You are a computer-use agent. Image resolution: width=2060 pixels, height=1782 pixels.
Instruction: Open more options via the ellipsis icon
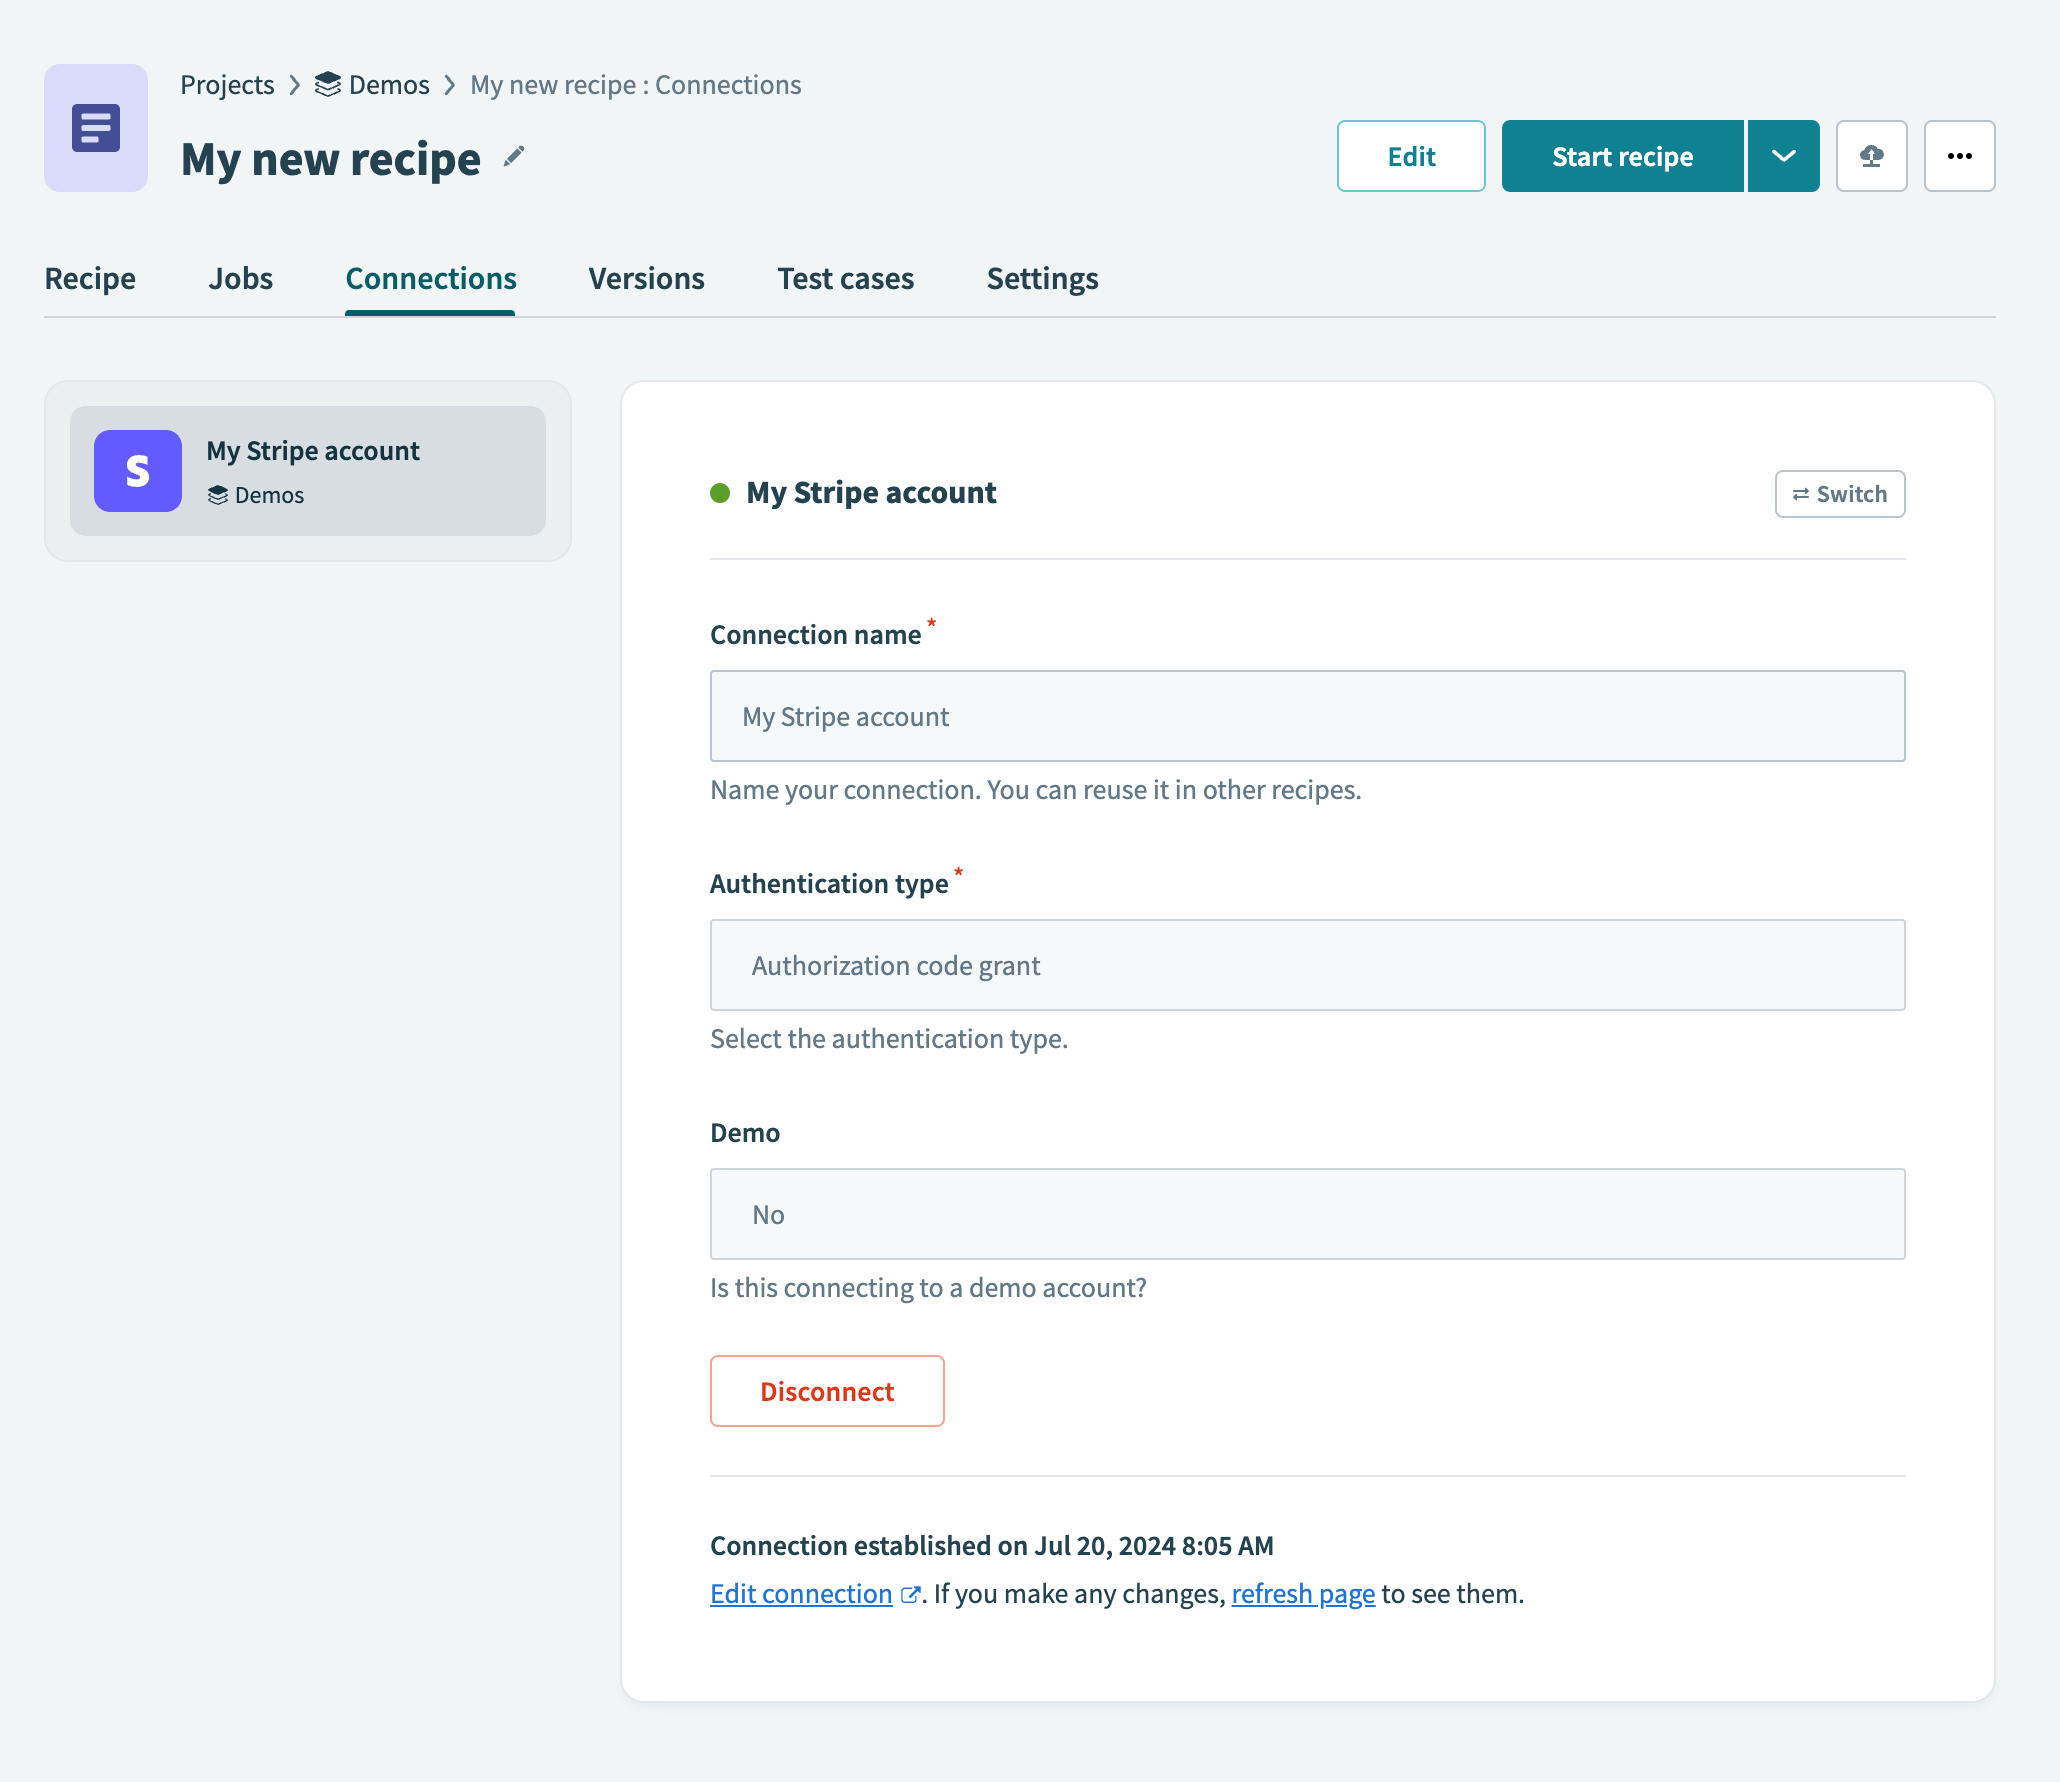tap(1959, 155)
